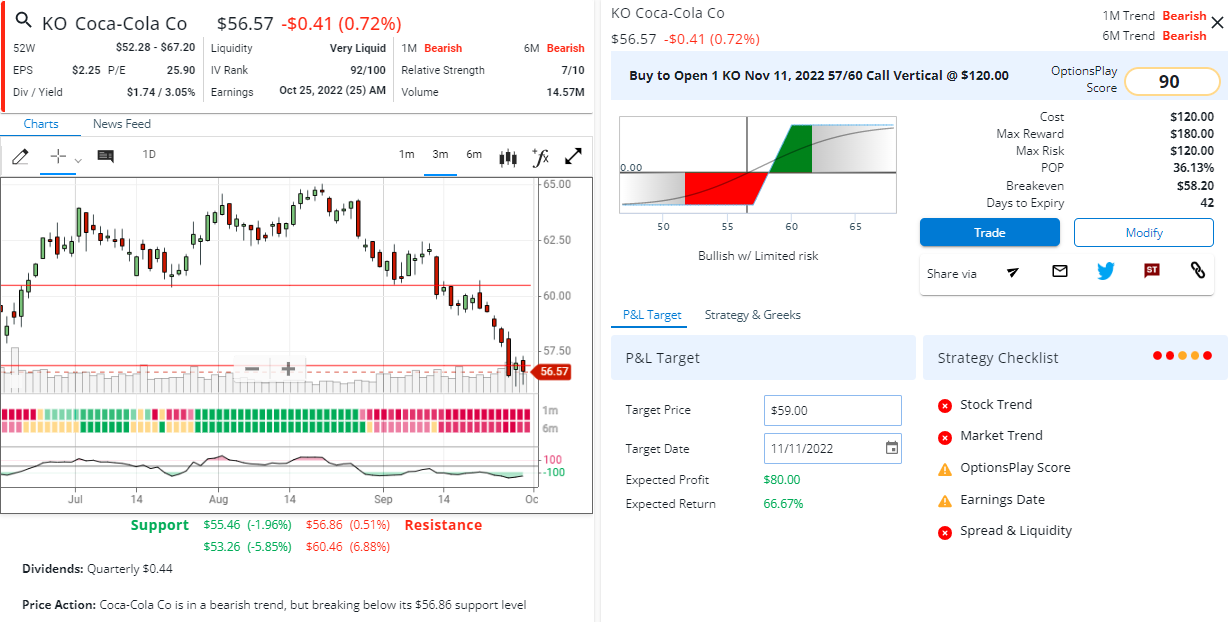Open the chart annotation comment tool

(x=105, y=156)
